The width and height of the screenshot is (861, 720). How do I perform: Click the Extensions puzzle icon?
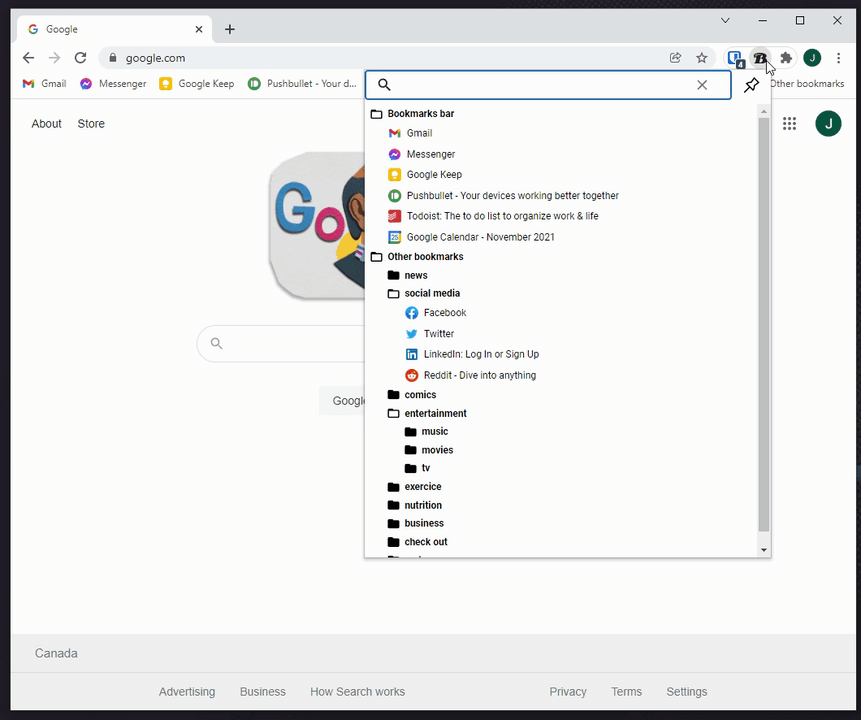[785, 58]
